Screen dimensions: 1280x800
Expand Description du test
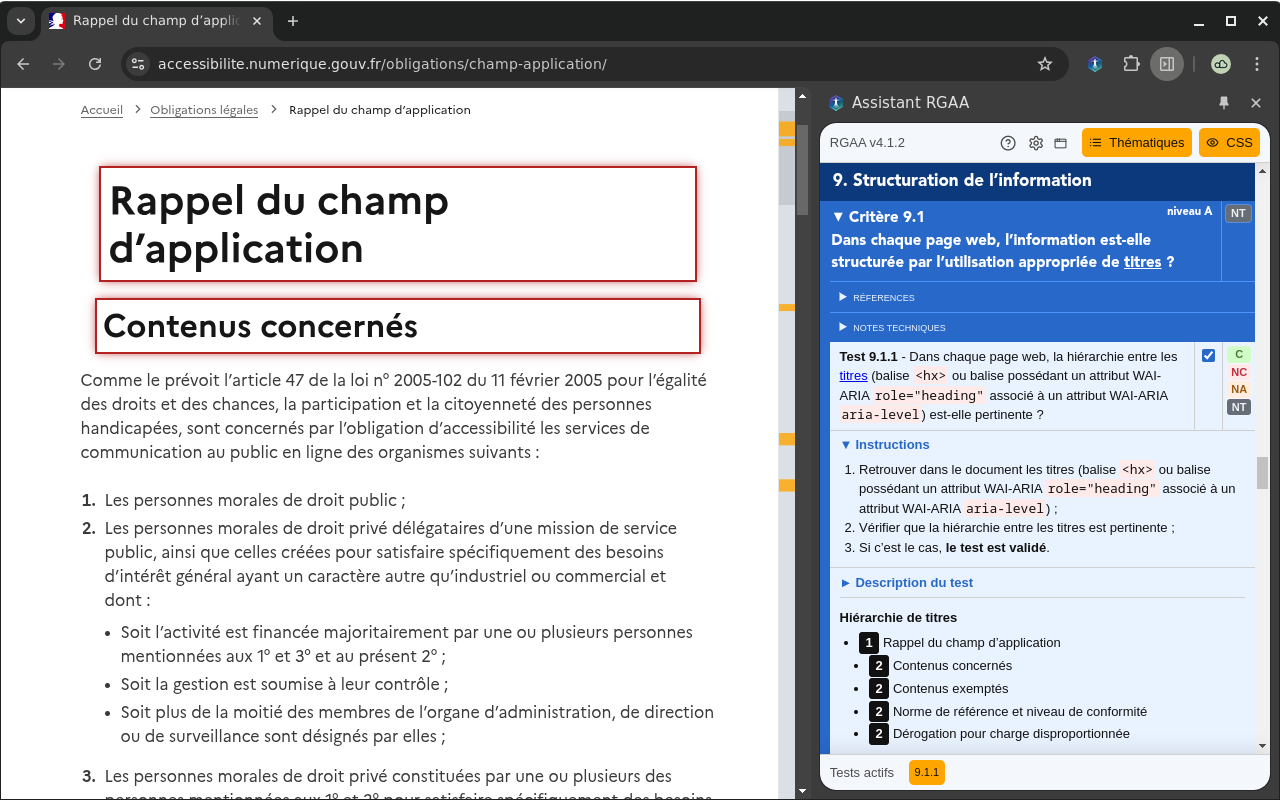(906, 583)
